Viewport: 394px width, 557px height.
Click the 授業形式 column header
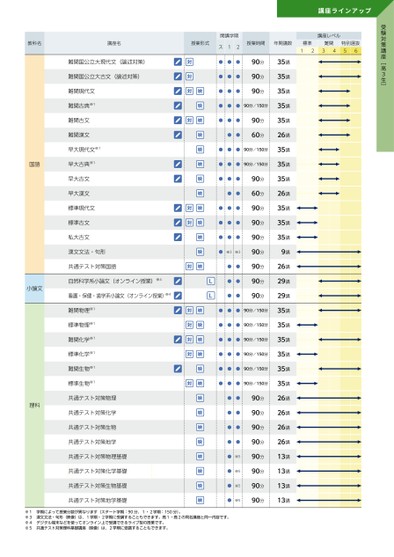tap(200, 43)
